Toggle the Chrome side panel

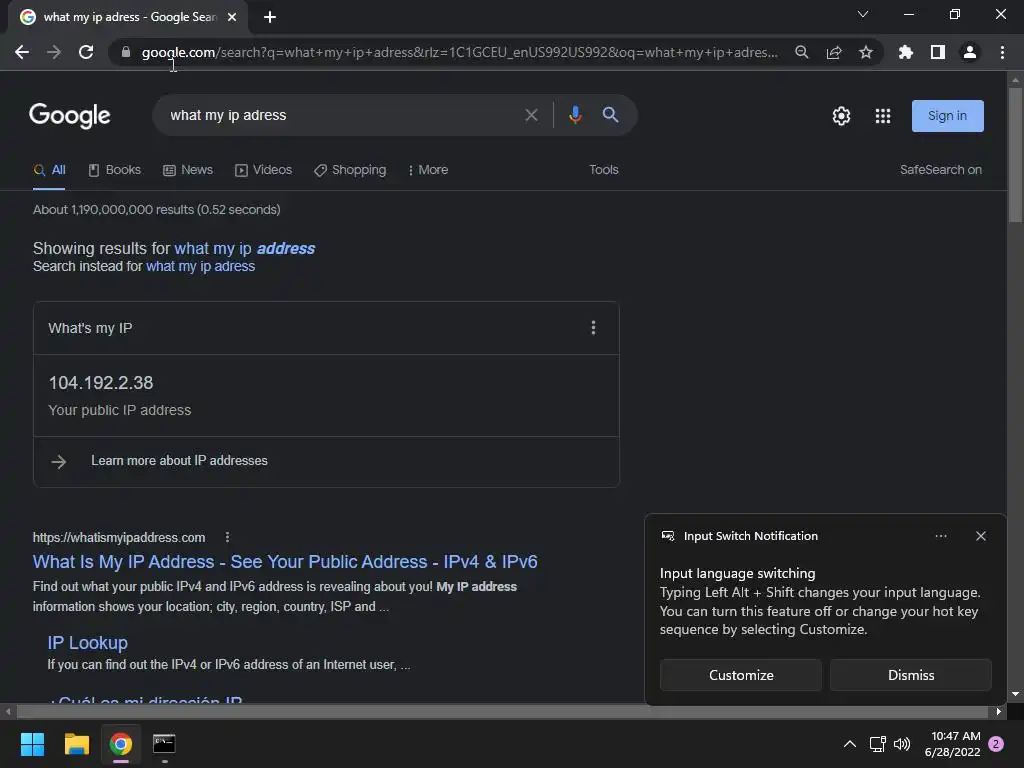pyautogui.click(x=938, y=52)
